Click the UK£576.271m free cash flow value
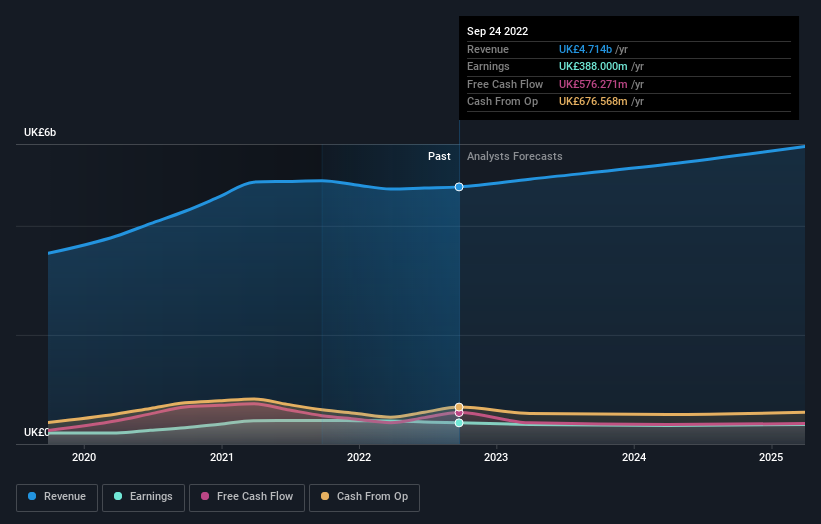 593,84
